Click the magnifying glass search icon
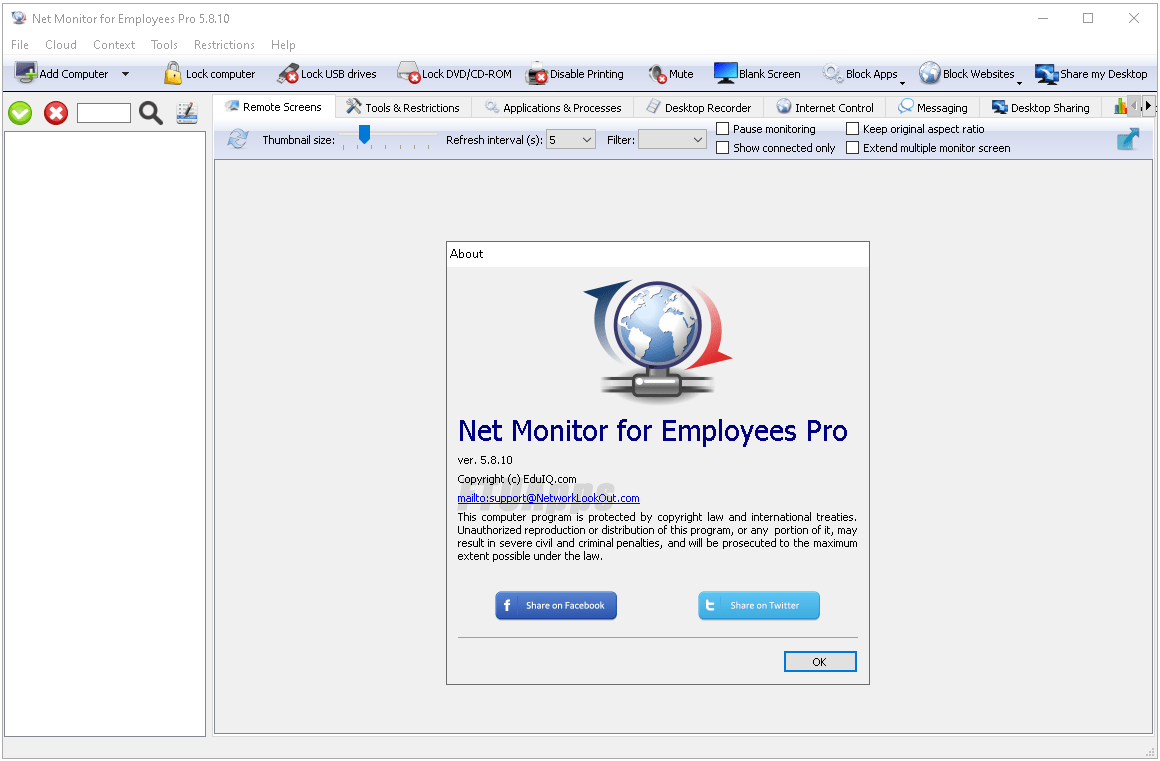This screenshot has height=761, width=1160. coord(151,113)
